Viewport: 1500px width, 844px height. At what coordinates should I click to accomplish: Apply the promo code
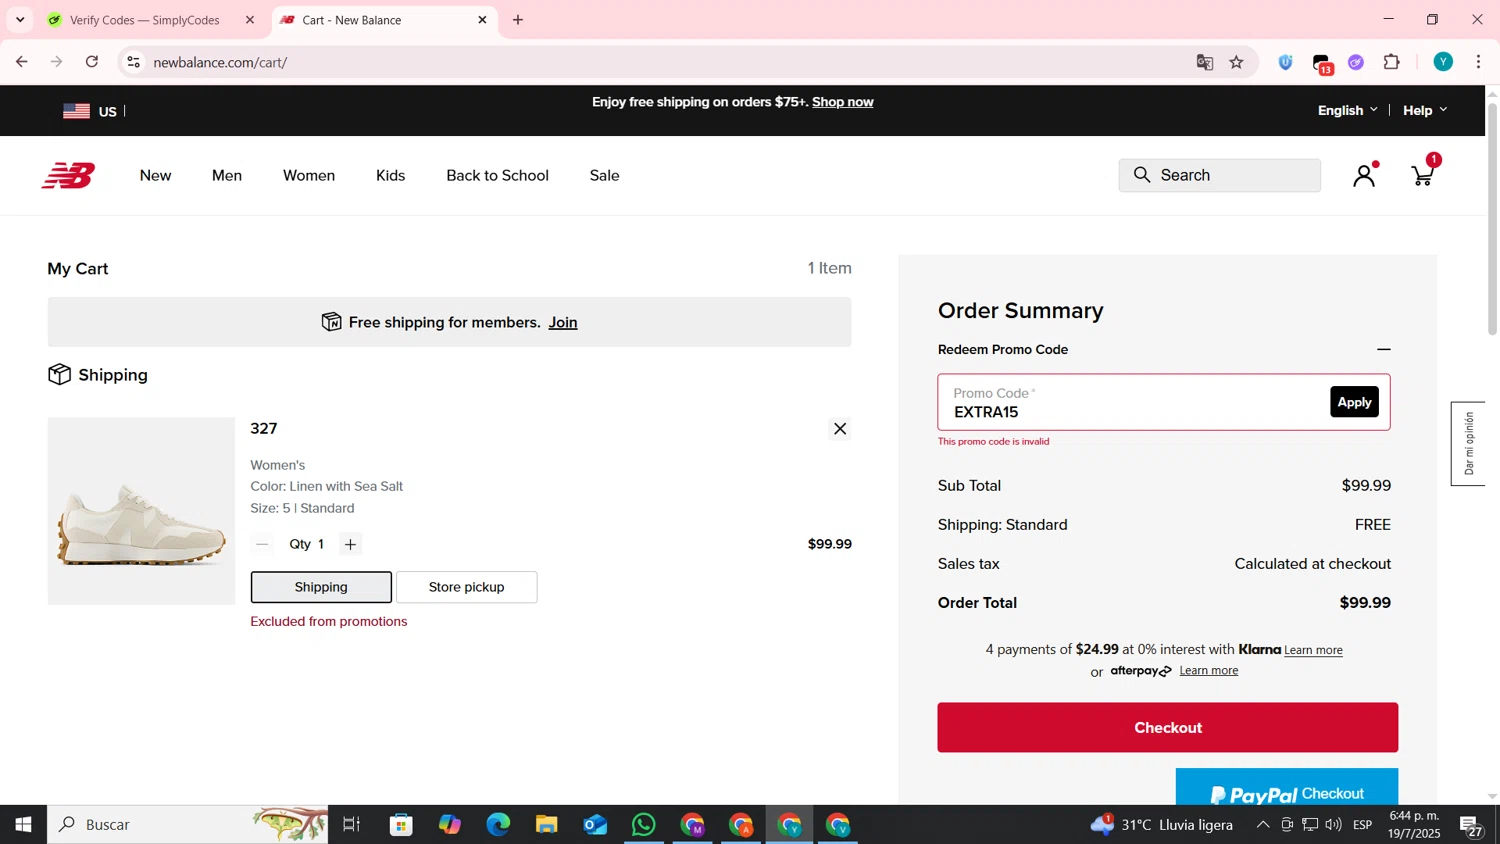[x=1354, y=402]
